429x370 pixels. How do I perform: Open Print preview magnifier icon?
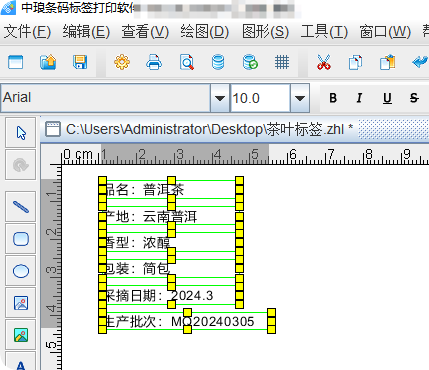(186, 62)
